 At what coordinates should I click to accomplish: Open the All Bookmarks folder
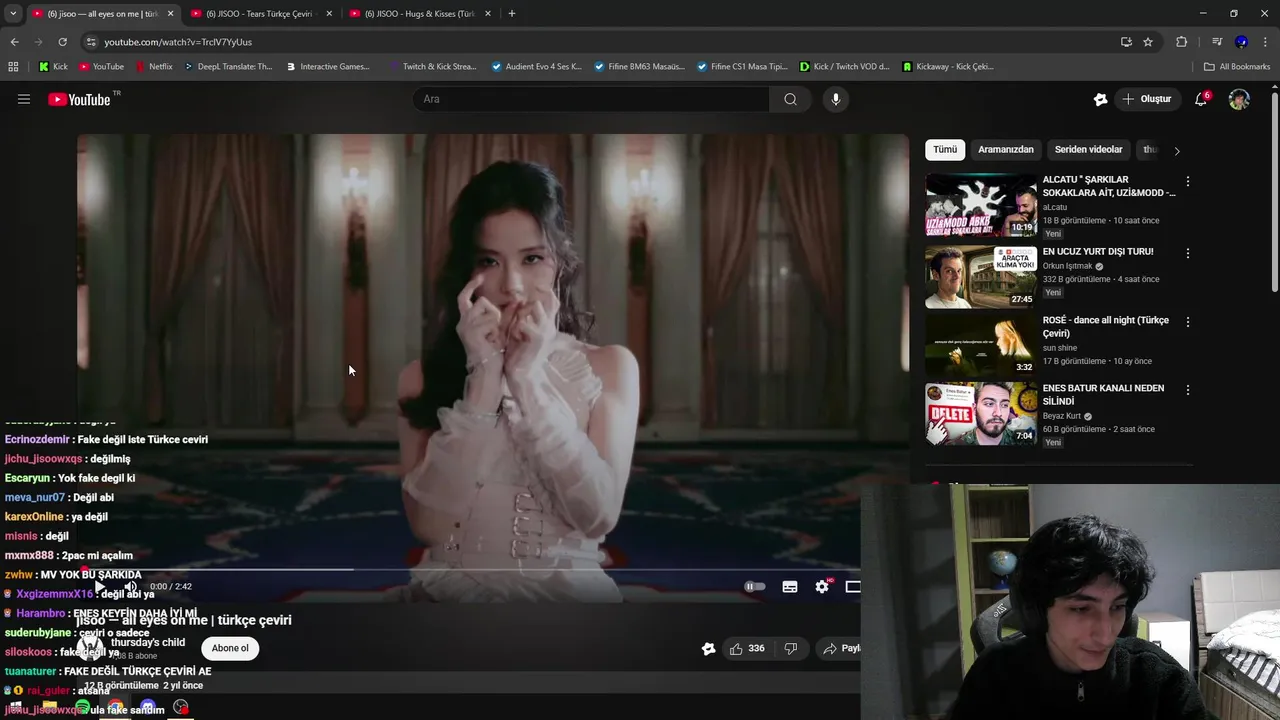(1237, 67)
